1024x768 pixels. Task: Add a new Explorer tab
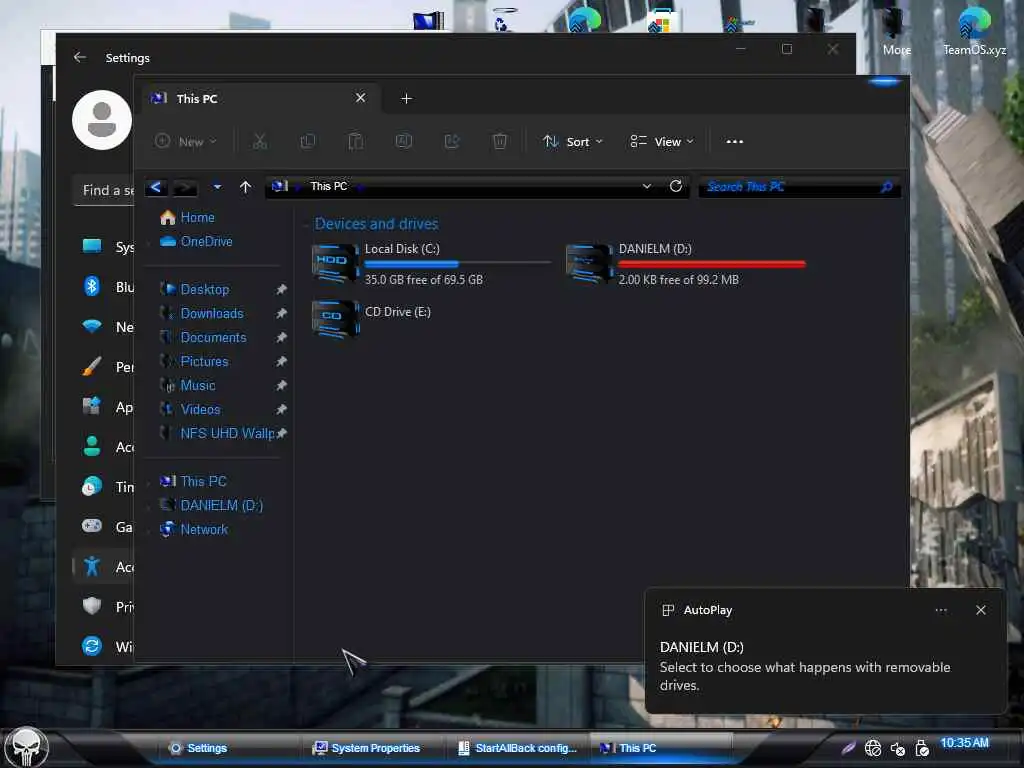pyautogui.click(x=406, y=99)
